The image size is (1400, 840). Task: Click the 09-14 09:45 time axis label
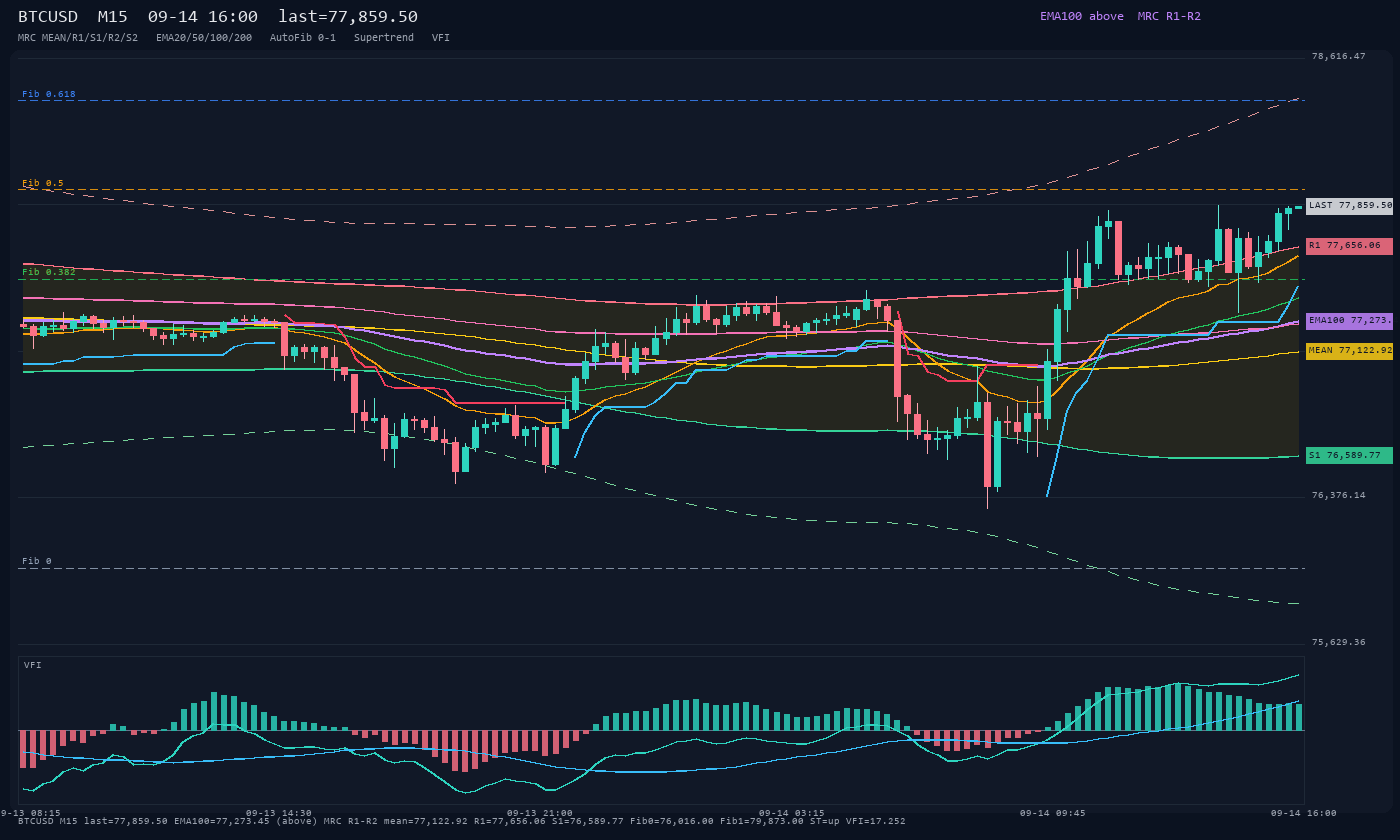1053,813
